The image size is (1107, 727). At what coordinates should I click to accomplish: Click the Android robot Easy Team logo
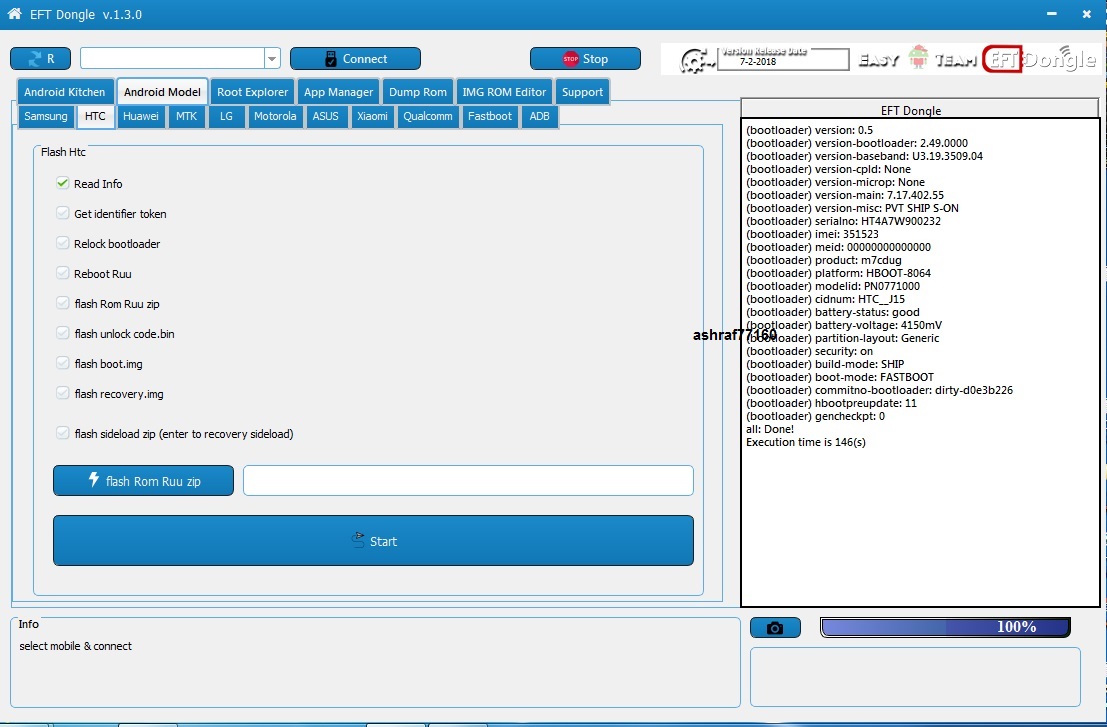(x=918, y=58)
